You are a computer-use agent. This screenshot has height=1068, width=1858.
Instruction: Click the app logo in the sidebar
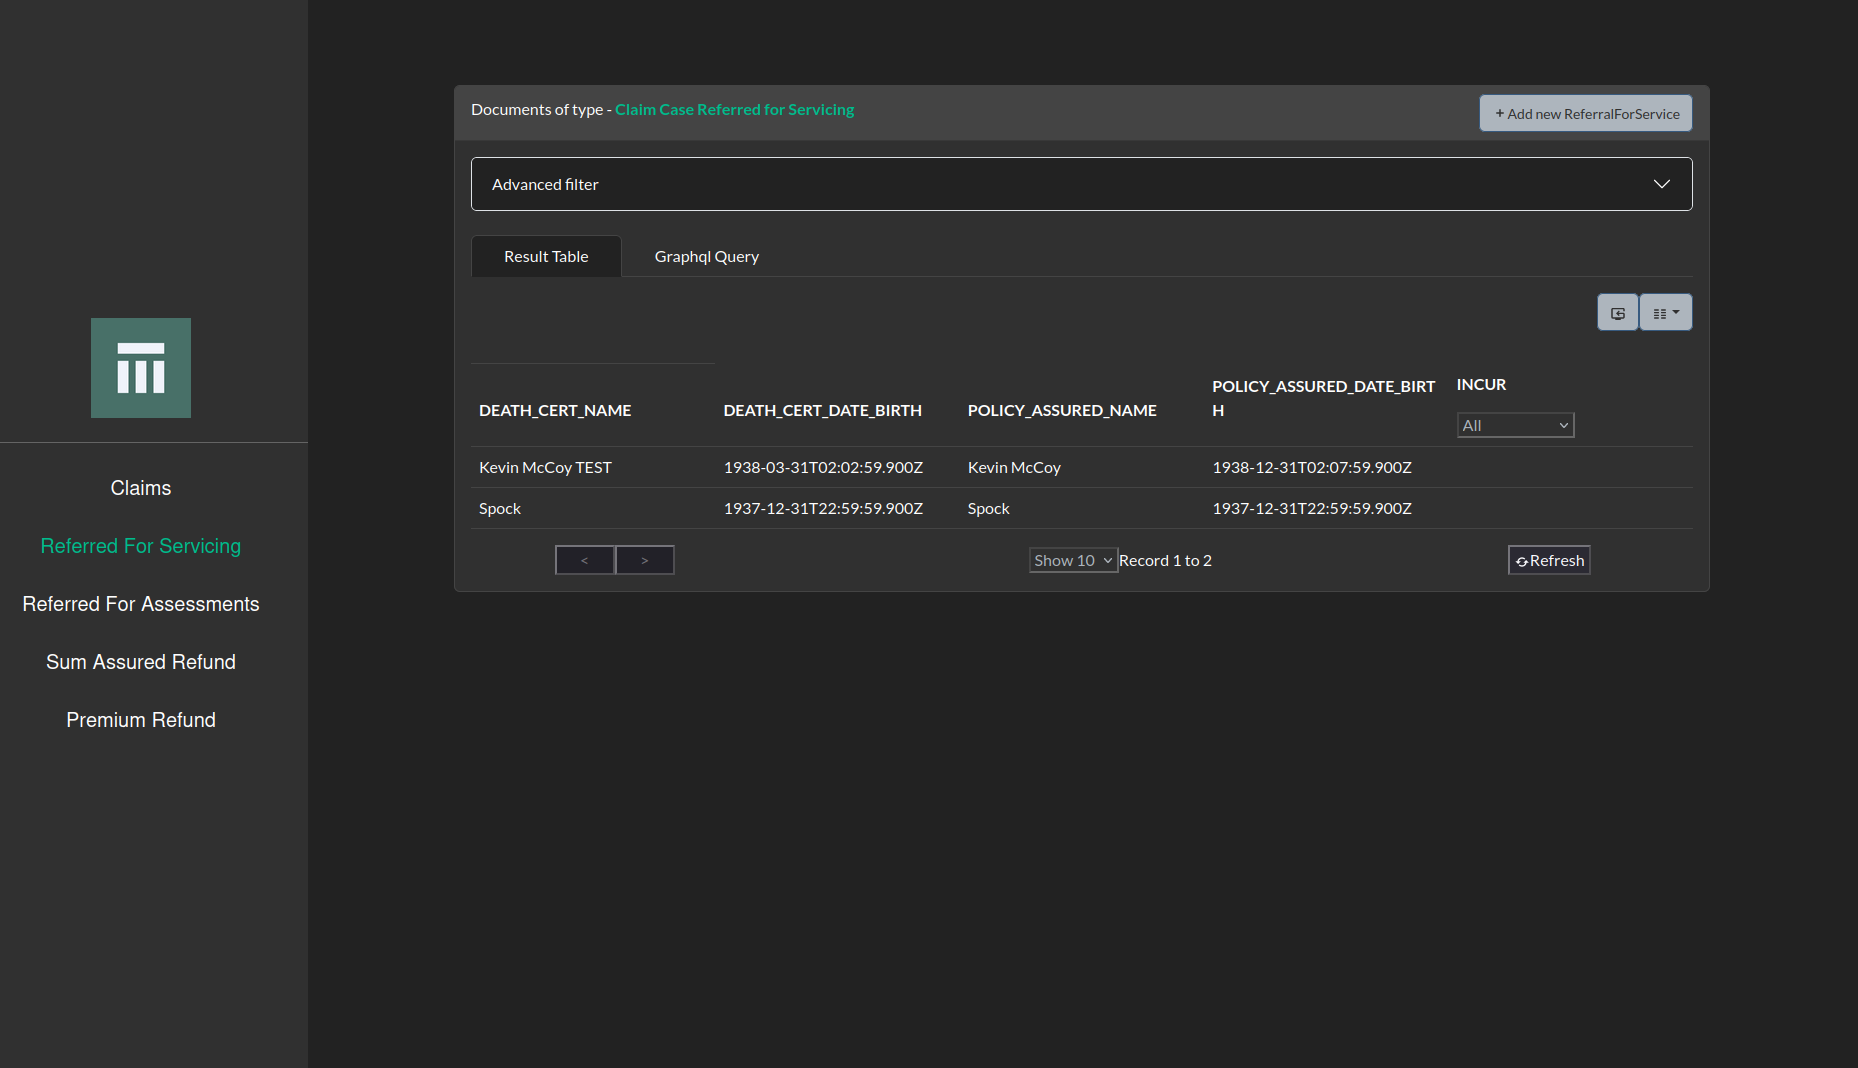coord(141,368)
